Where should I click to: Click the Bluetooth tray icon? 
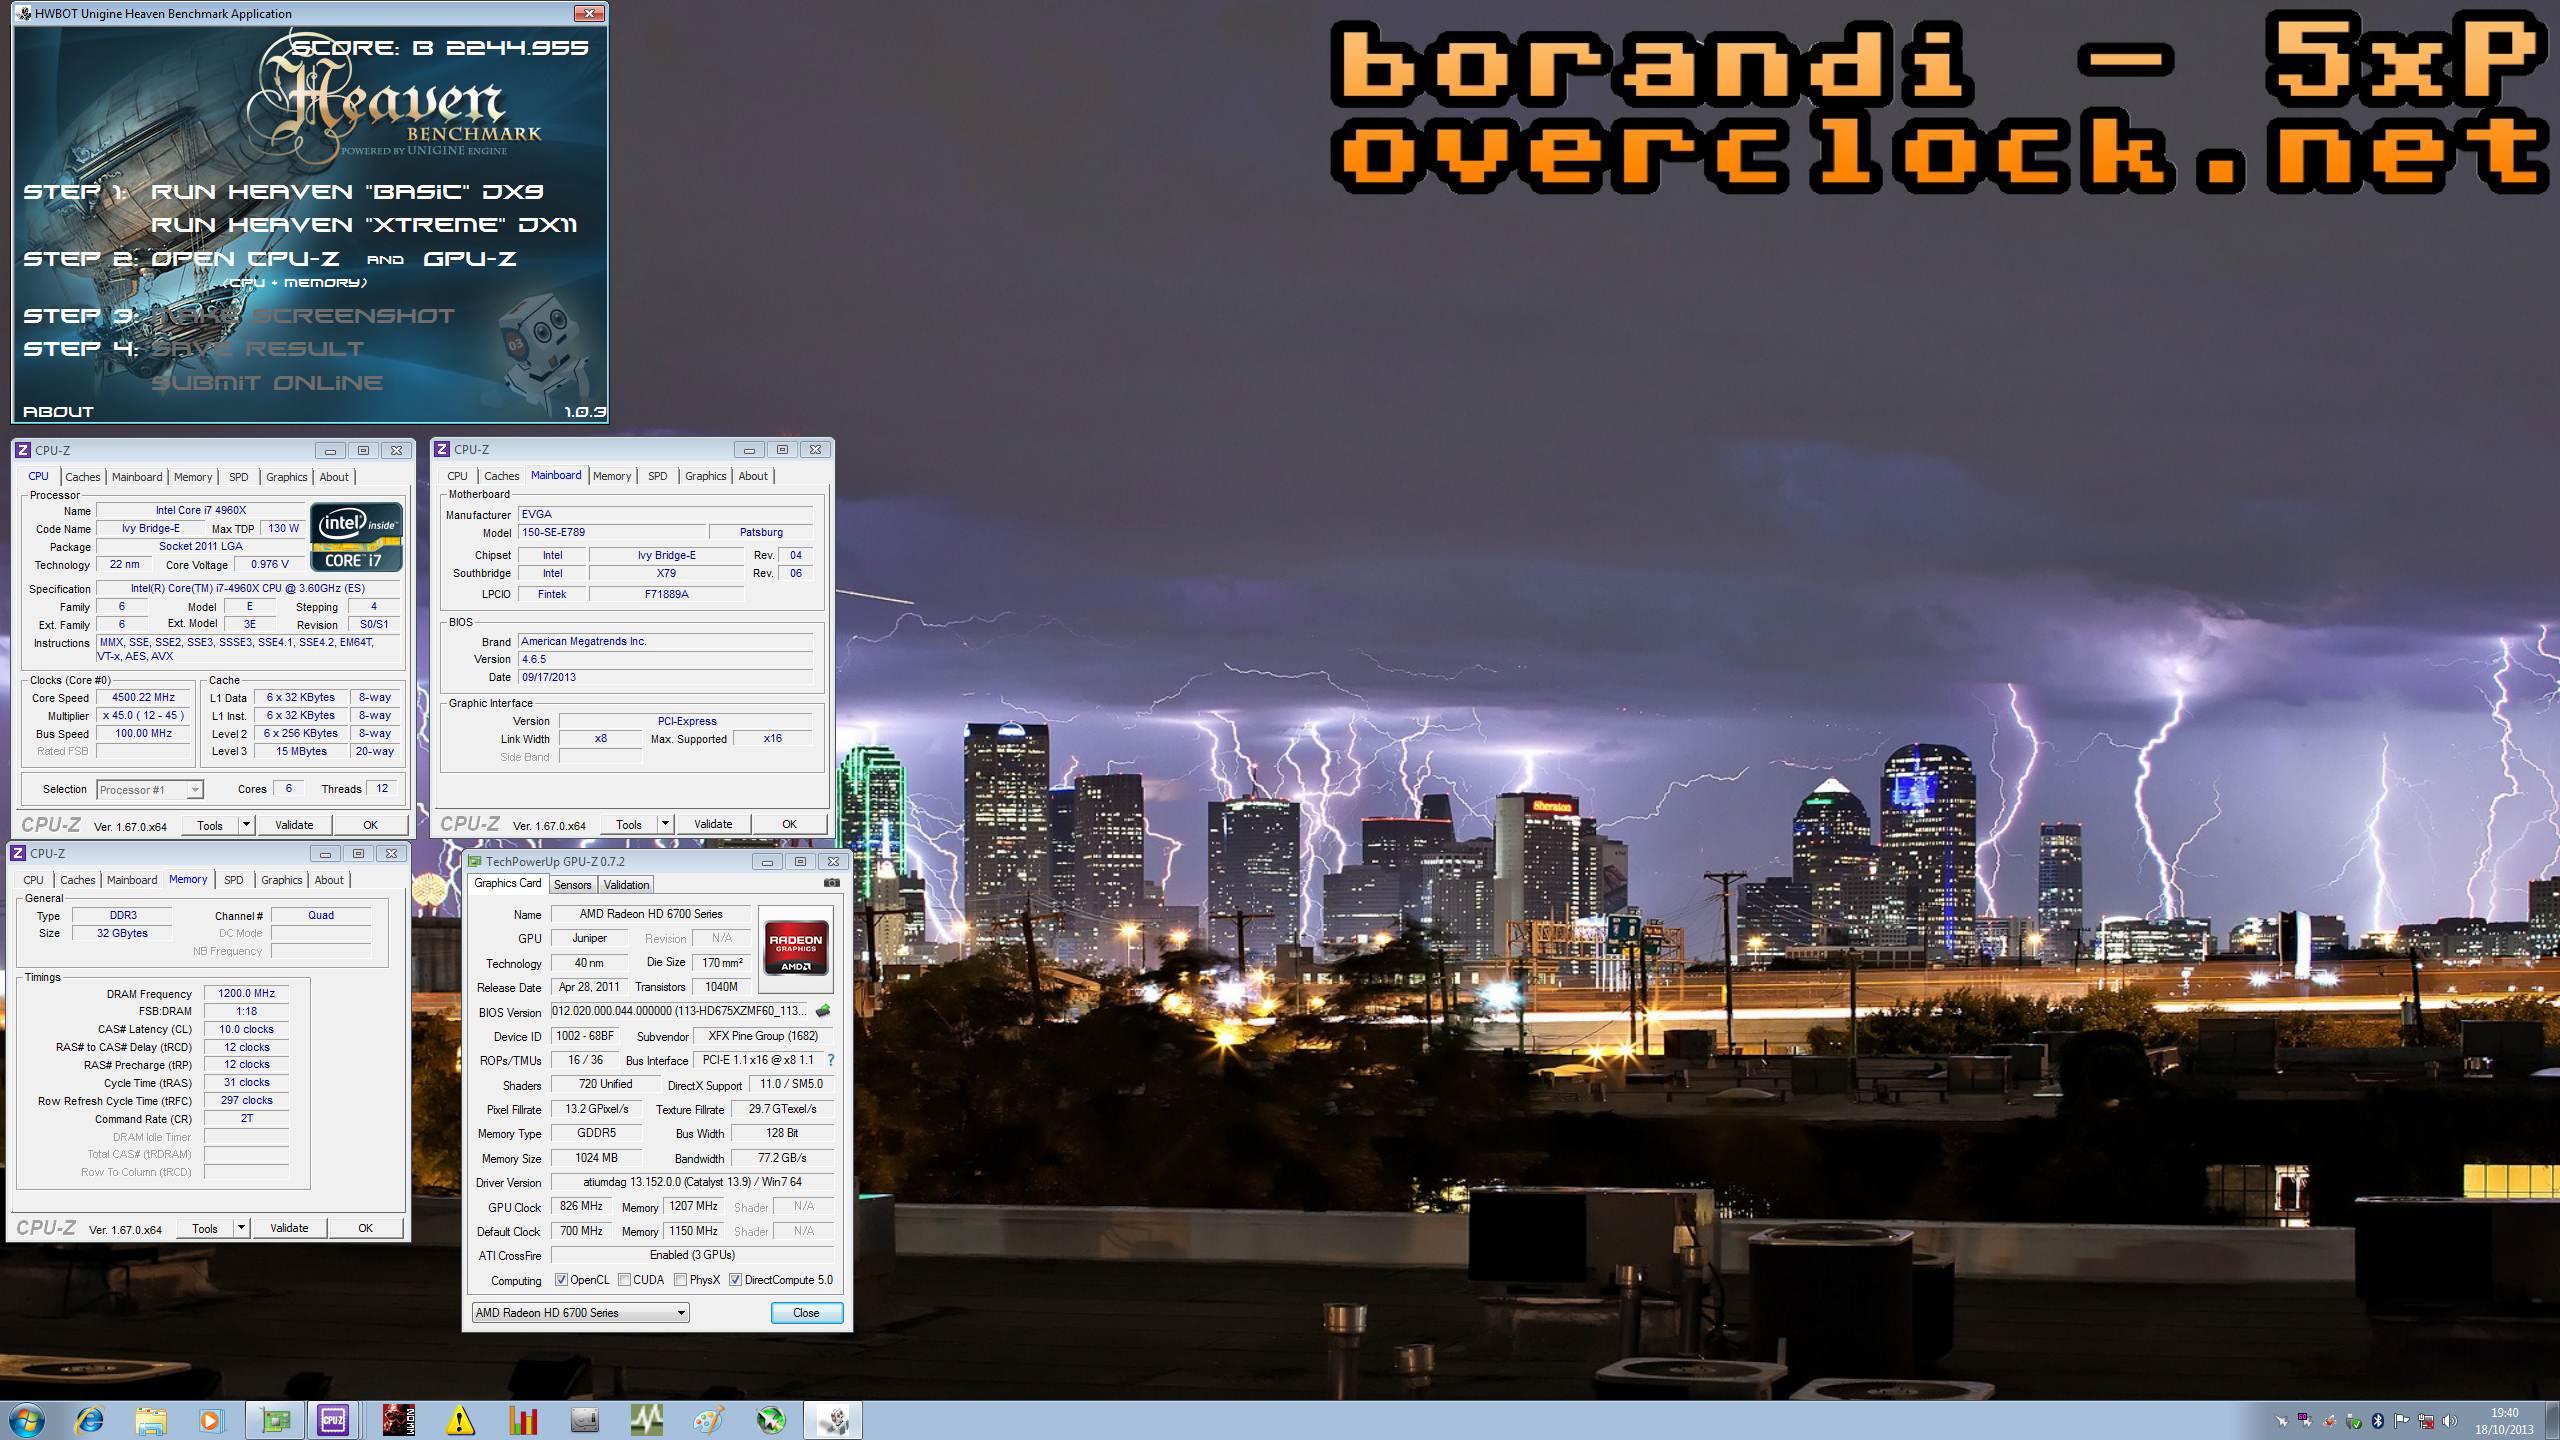pos(2378,1421)
